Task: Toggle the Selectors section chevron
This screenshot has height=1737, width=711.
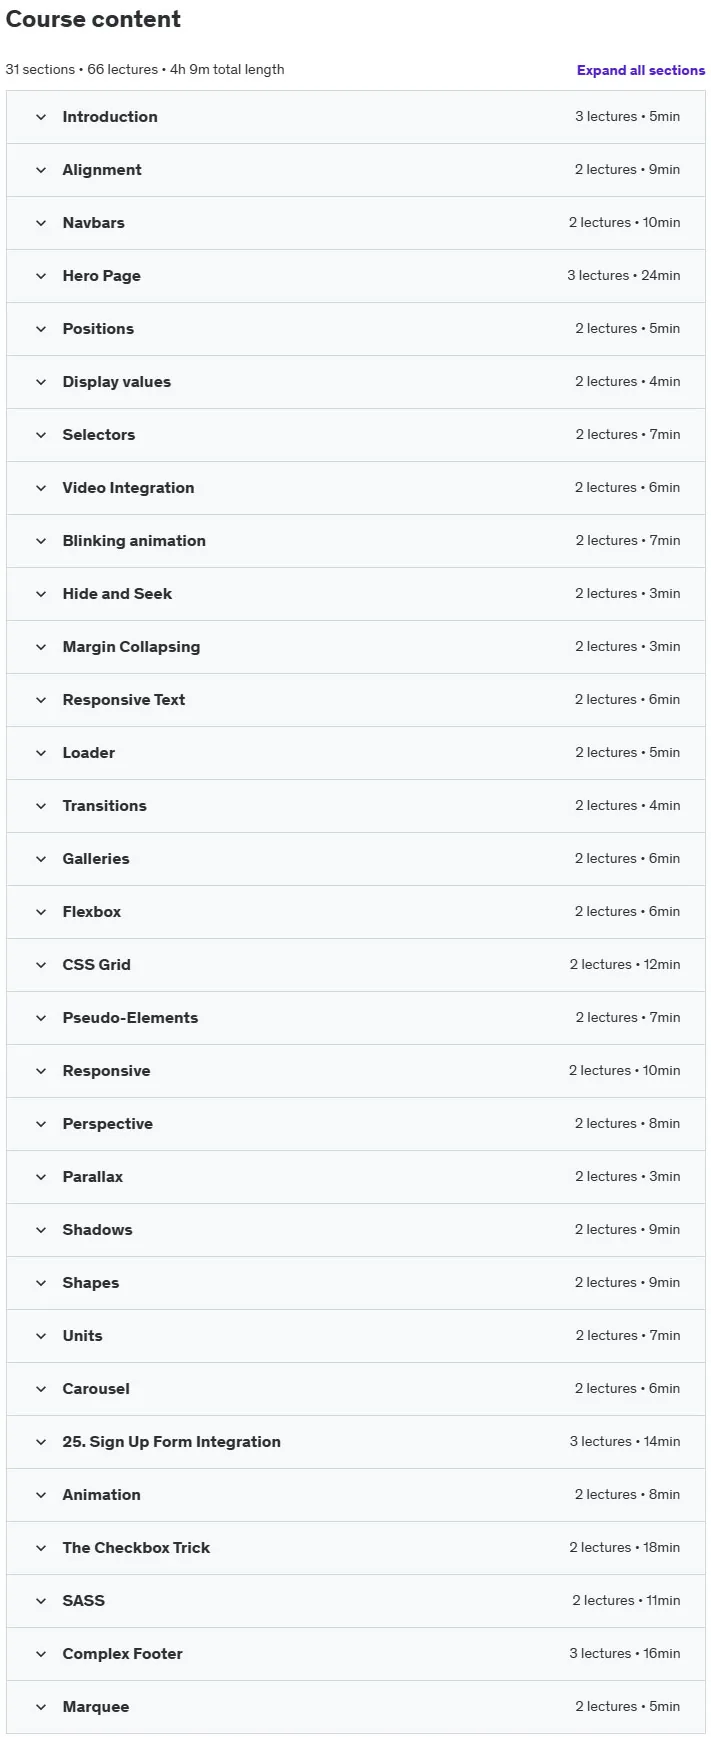Action: click(x=41, y=435)
